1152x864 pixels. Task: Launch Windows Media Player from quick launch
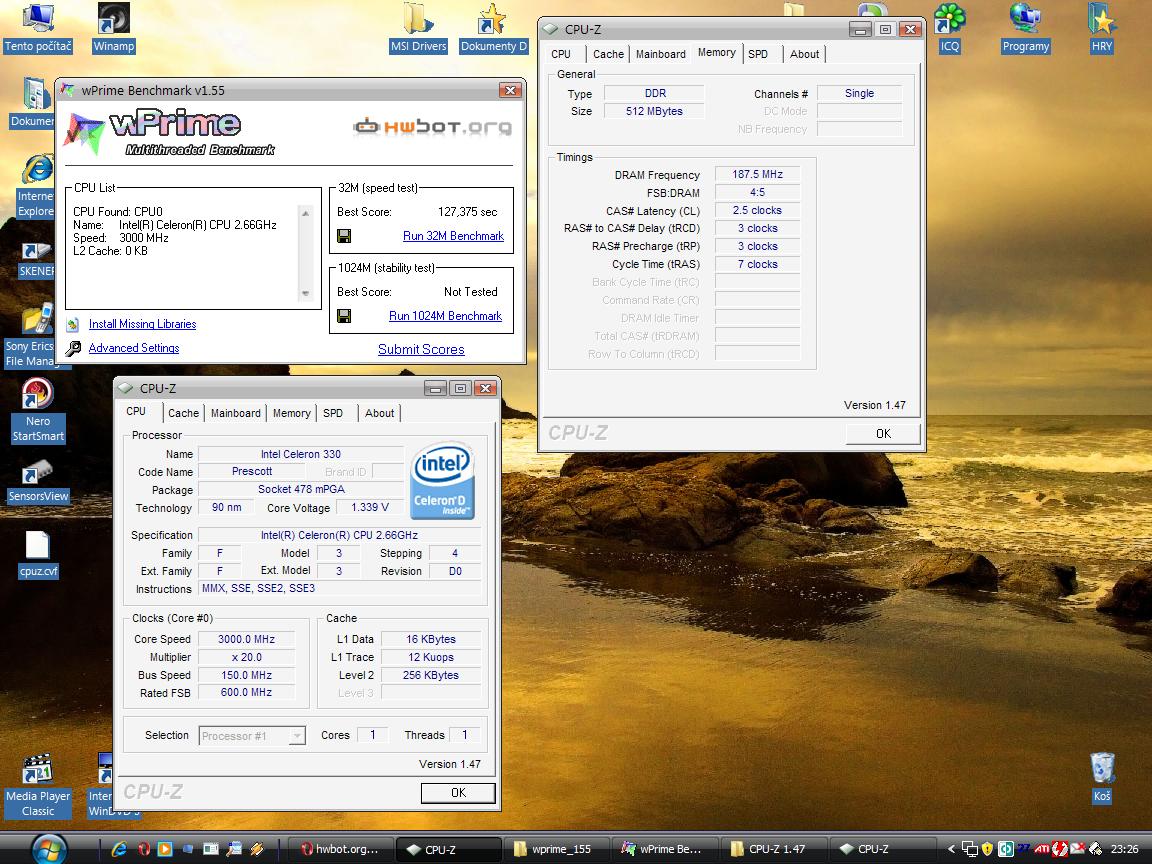165,849
